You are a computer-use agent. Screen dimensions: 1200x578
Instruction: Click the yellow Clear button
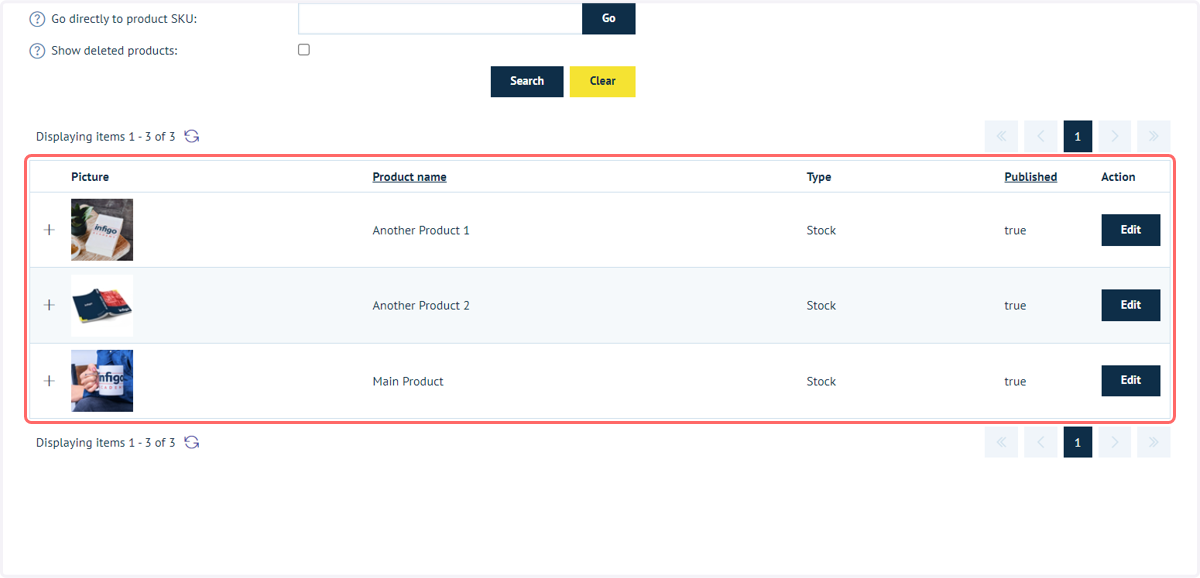(x=602, y=81)
